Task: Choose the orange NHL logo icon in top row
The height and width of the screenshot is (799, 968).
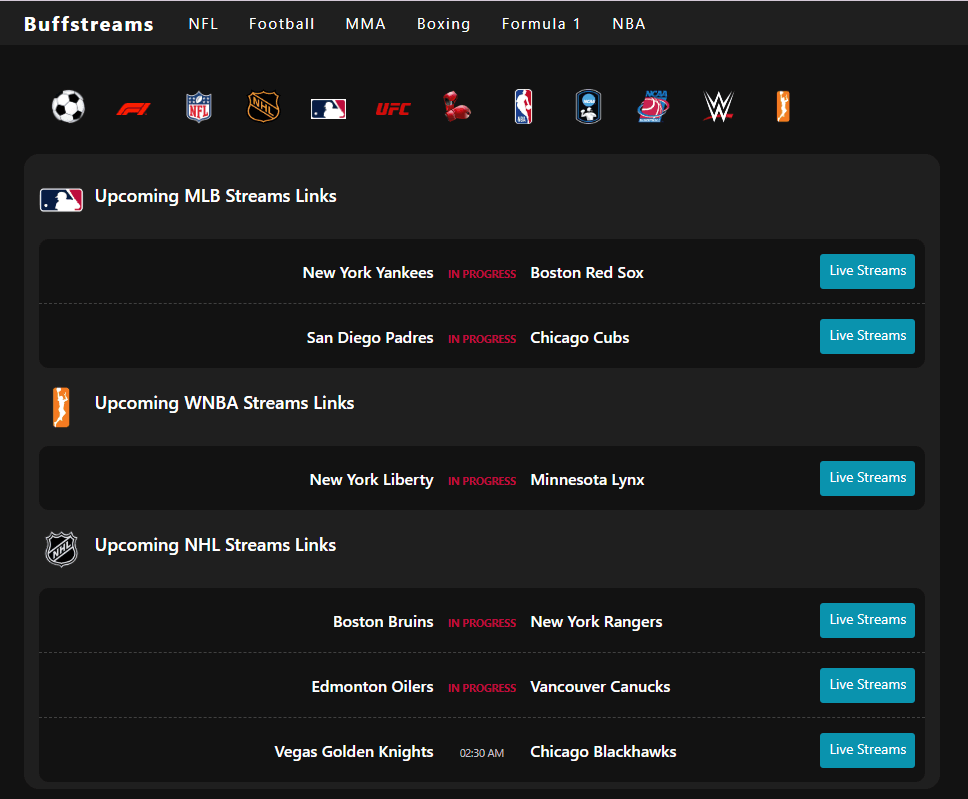Action: tap(264, 107)
